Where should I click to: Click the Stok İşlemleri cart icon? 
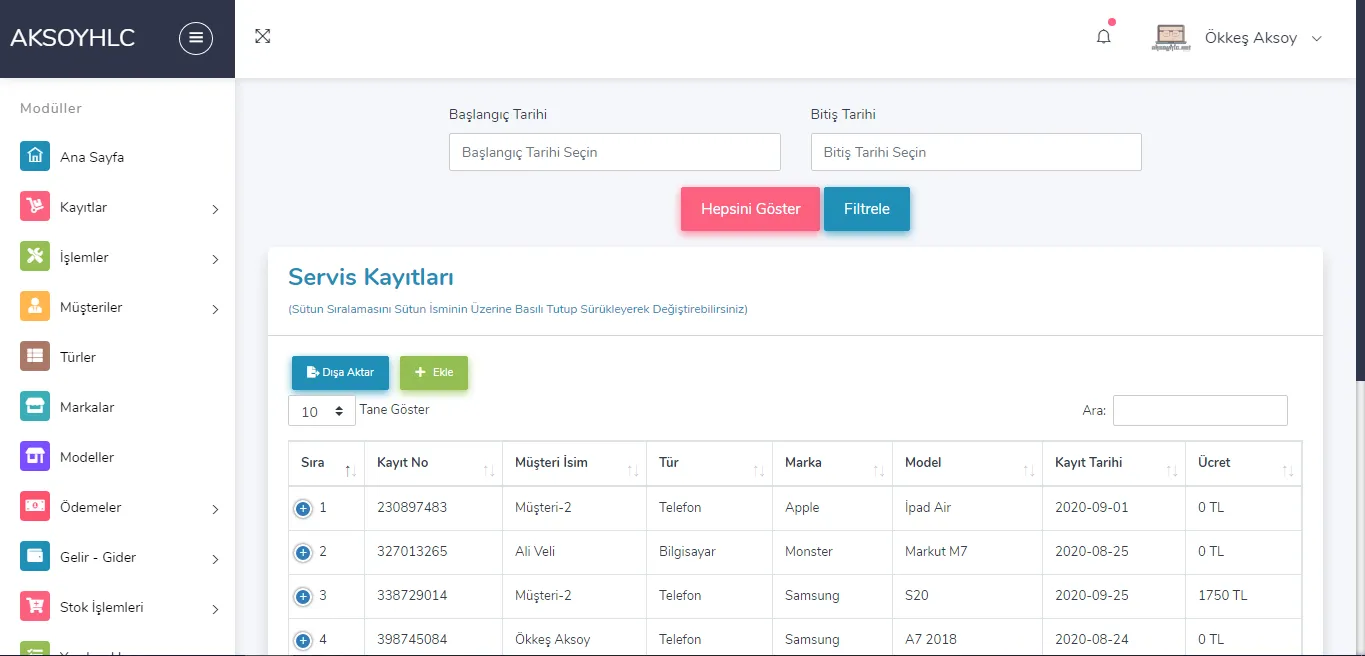tap(35, 607)
